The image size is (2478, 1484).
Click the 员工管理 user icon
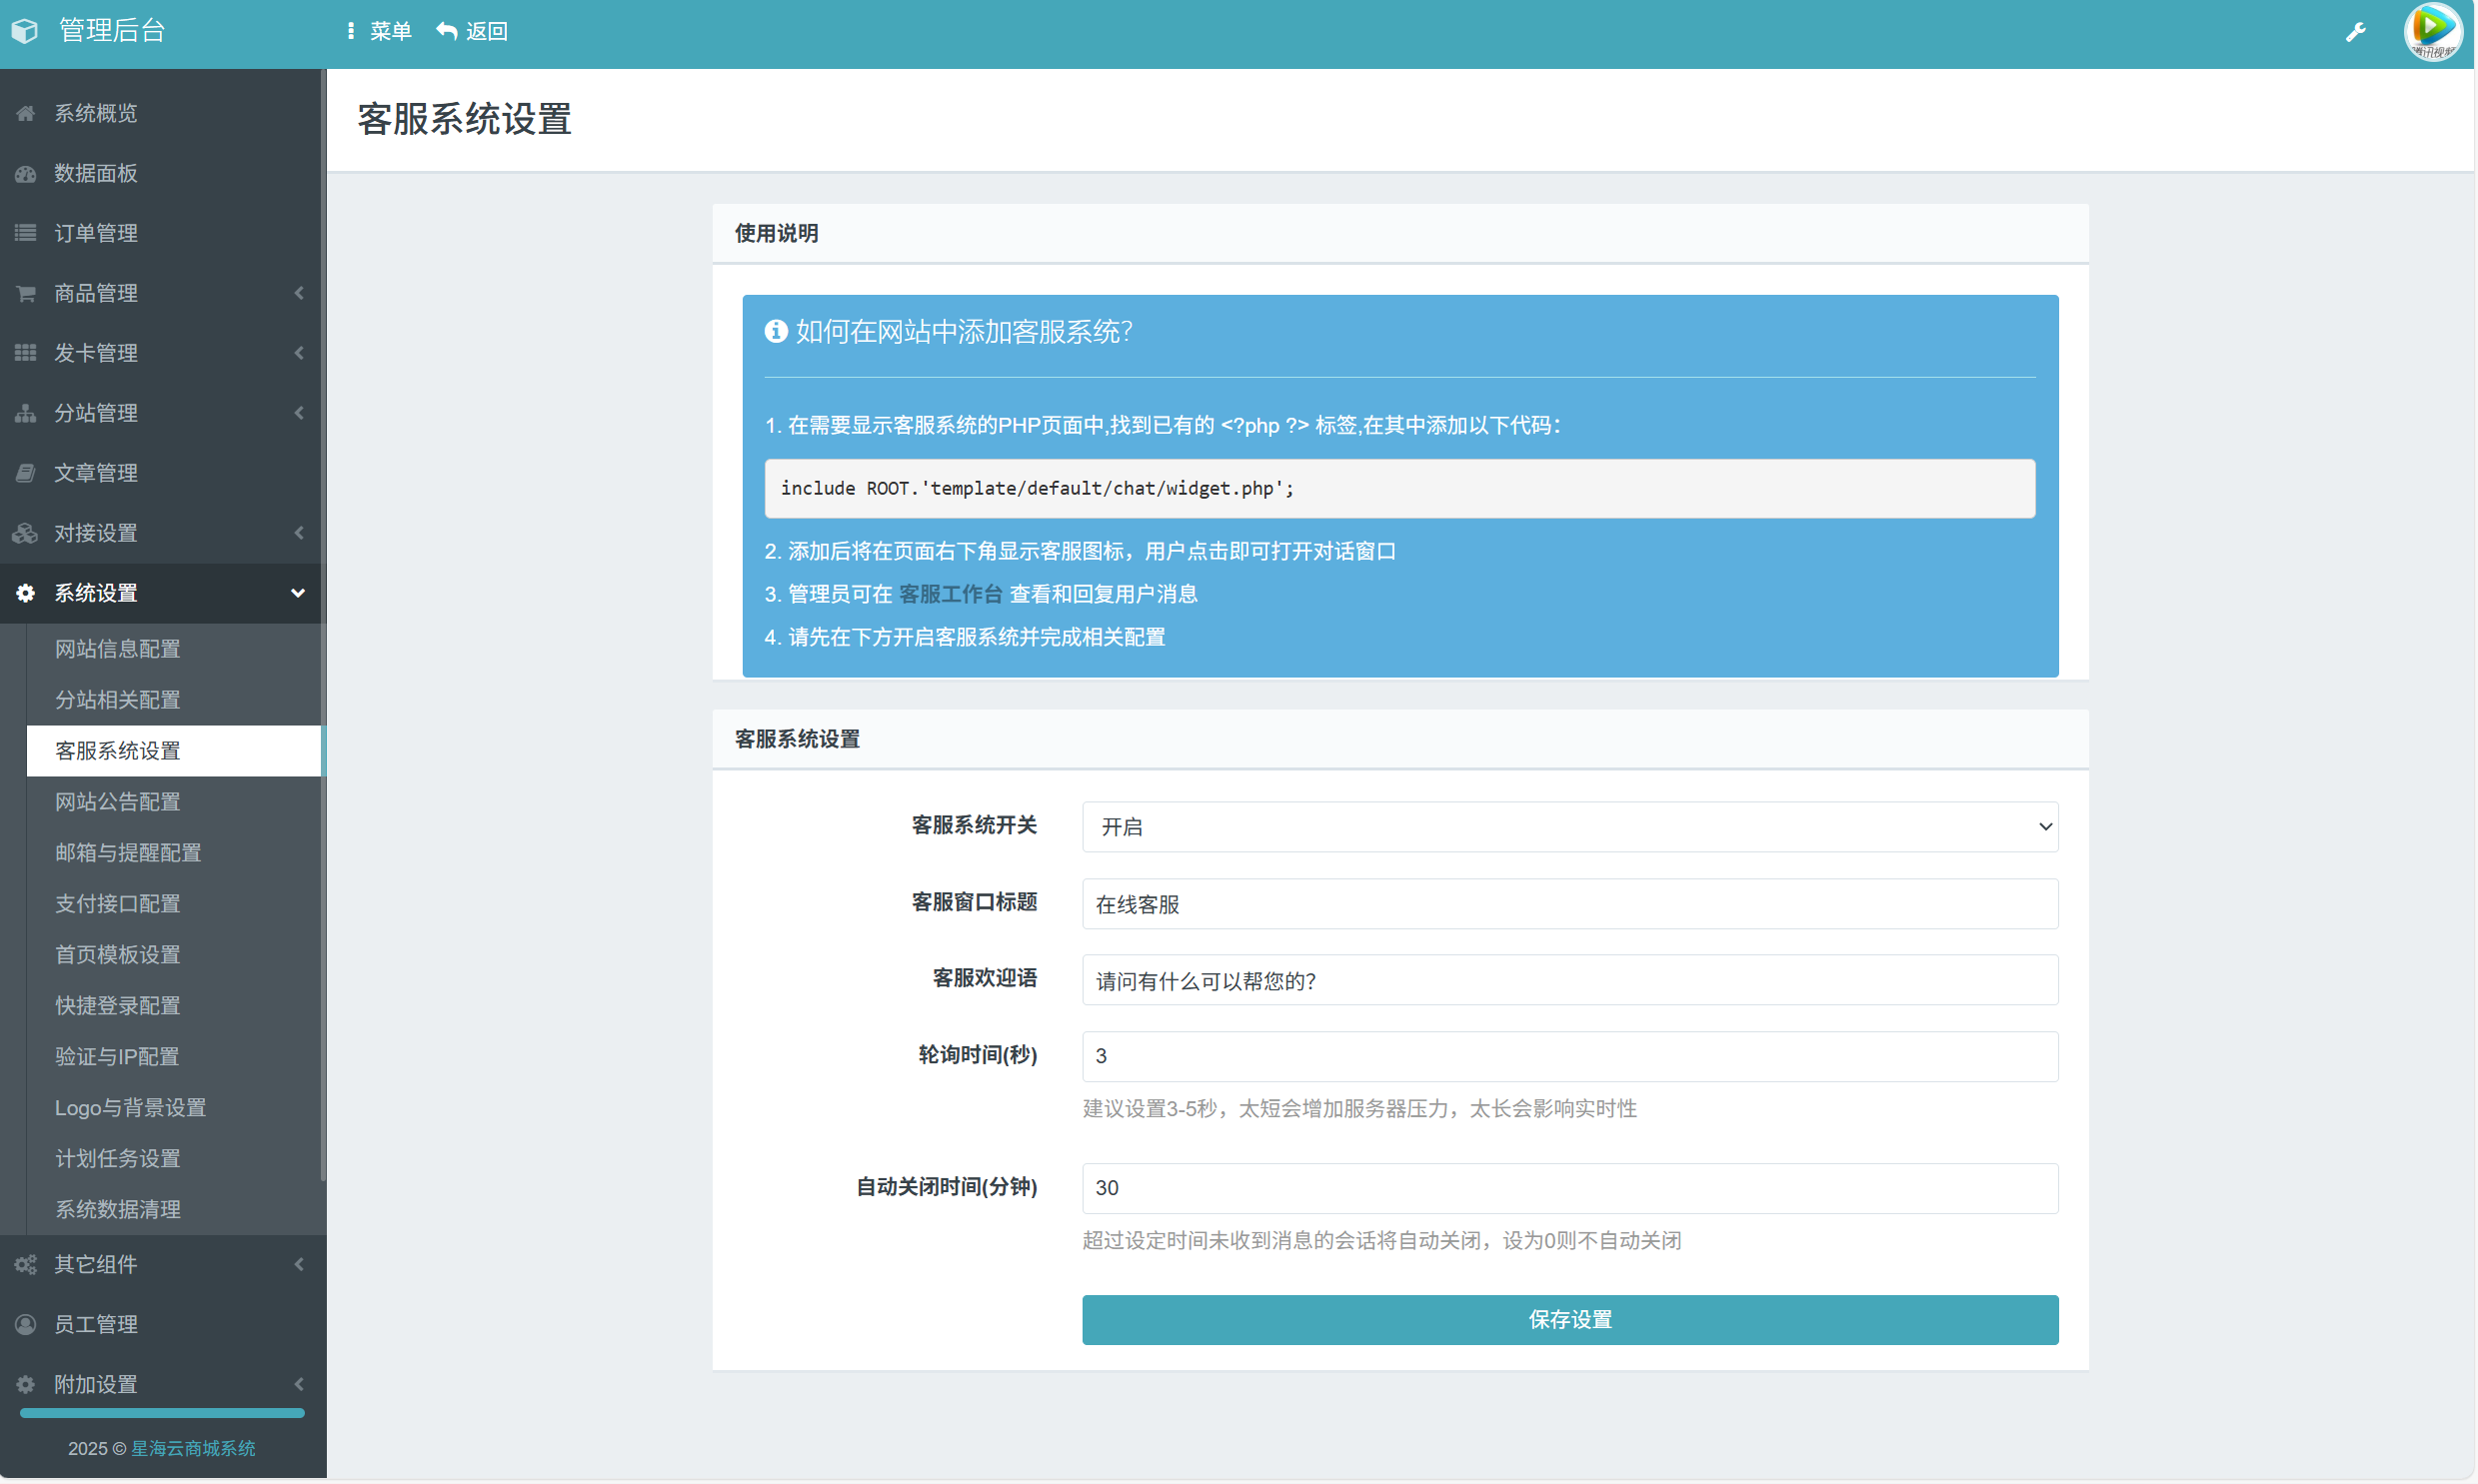[x=26, y=1324]
